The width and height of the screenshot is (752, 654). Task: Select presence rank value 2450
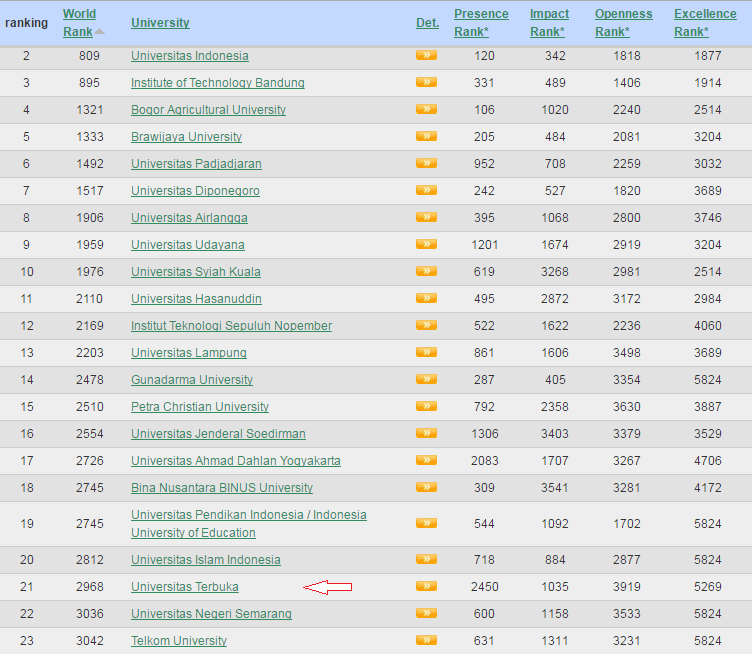click(484, 587)
